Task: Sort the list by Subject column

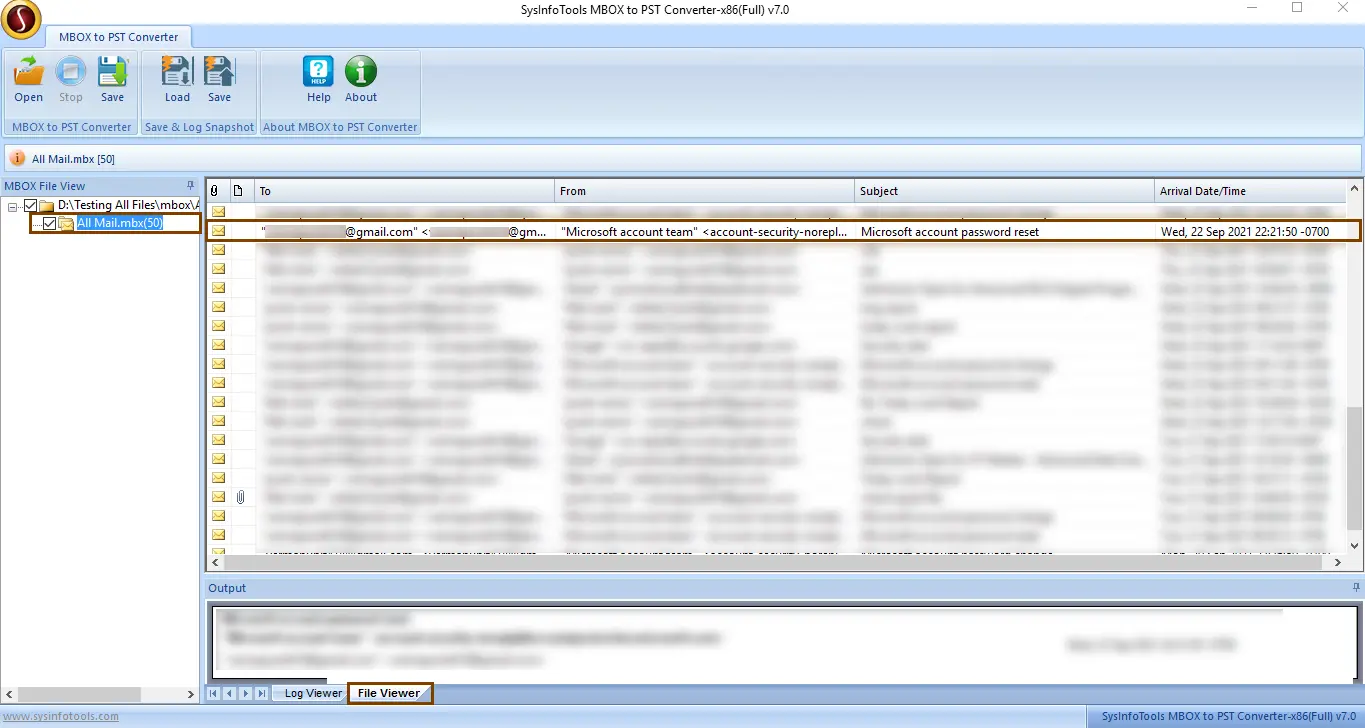Action: (1005, 191)
